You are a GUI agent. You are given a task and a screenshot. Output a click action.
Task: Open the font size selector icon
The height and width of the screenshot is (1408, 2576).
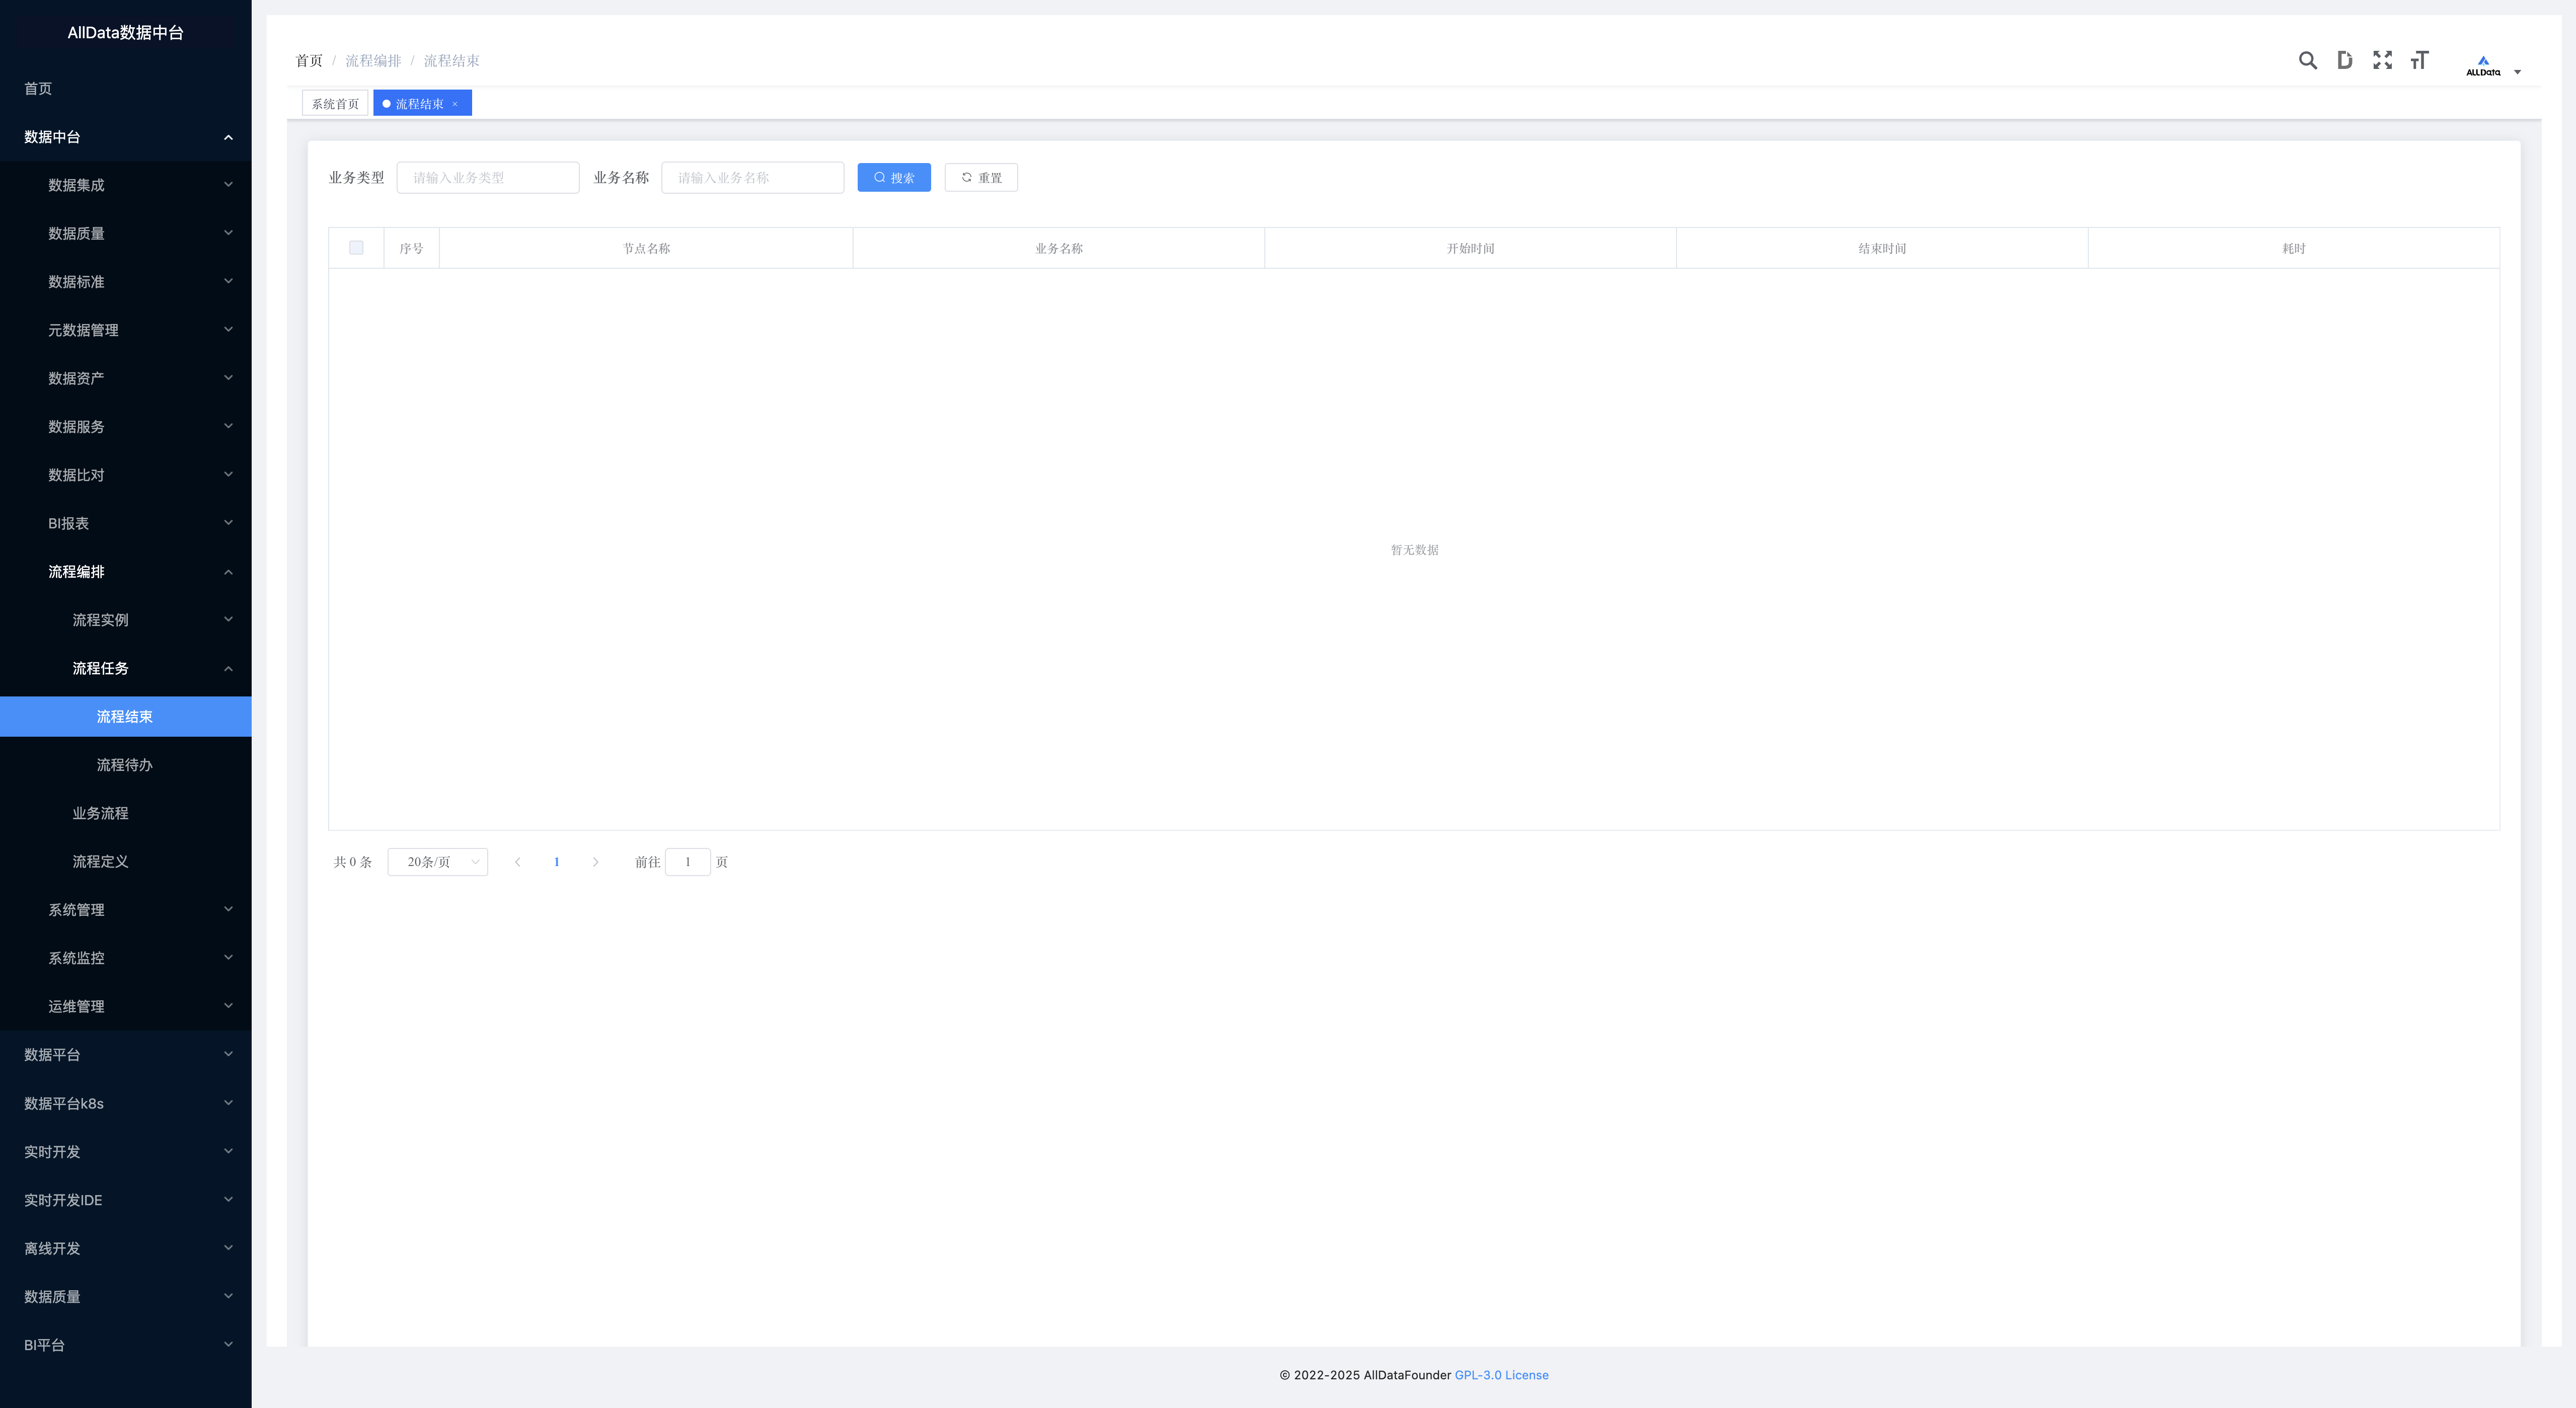click(2419, 60)
